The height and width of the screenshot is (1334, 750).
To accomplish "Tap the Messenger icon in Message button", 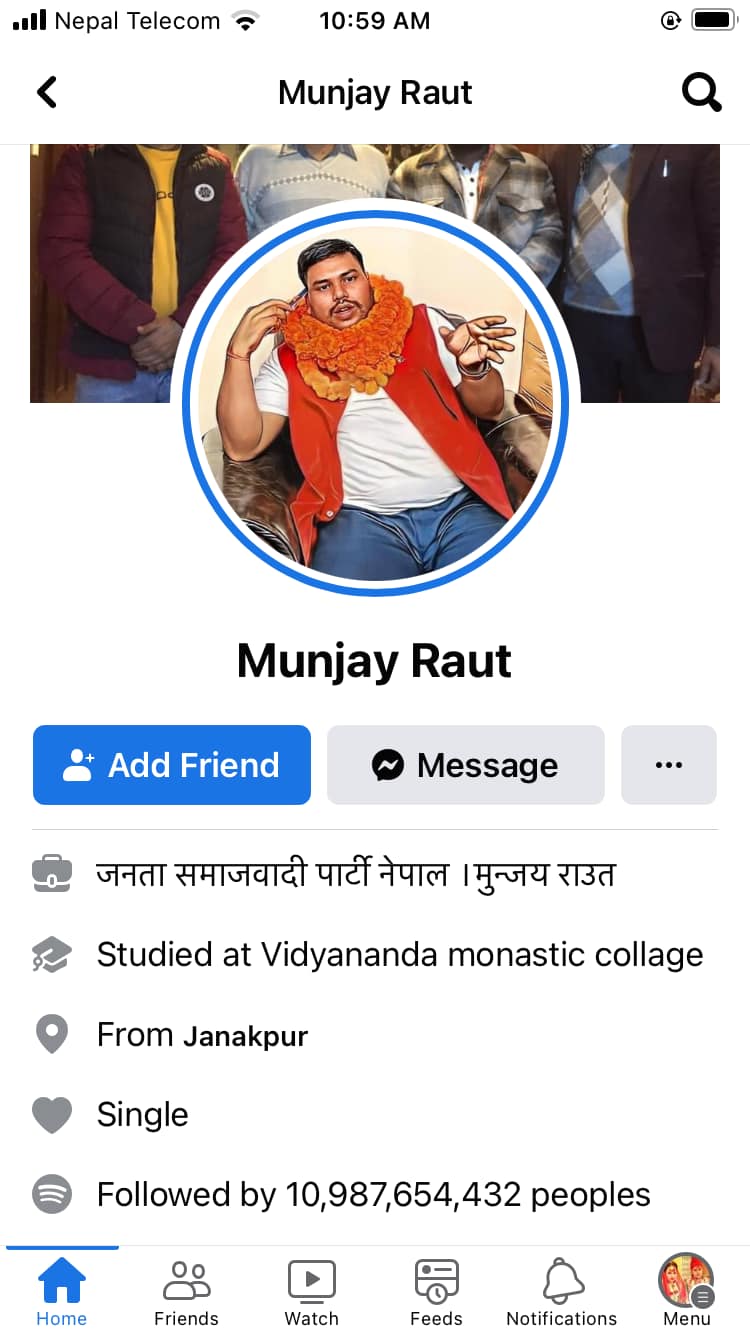I will [x=388, y=765].
